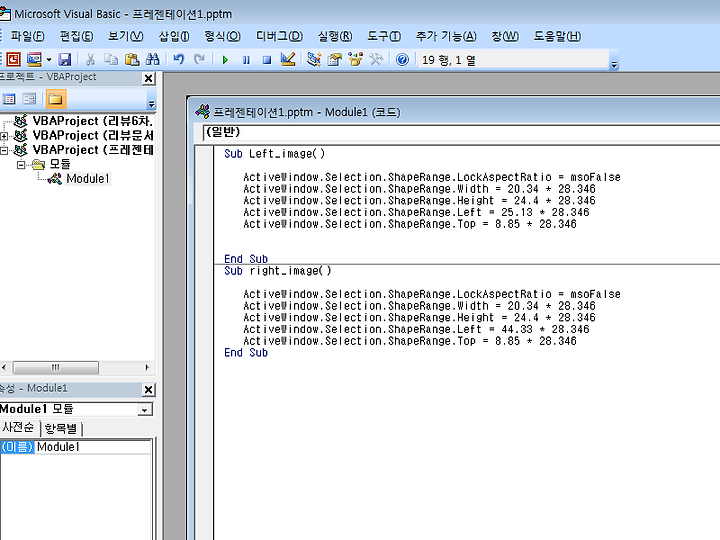Screen dimensions: 720x540
Task: Click the 19 행, 1 열 position box
Action: 512,60
